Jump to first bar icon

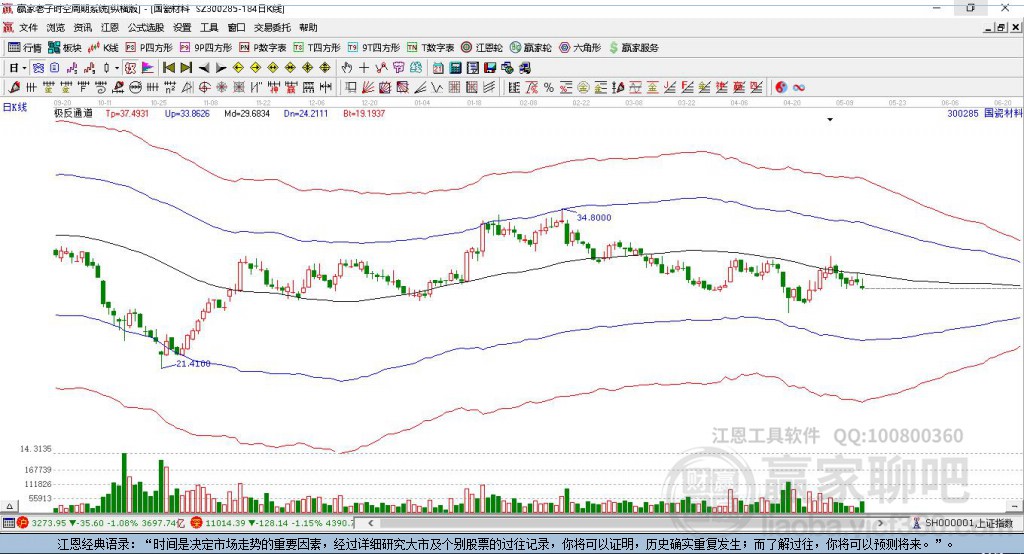tap(168, 68)
